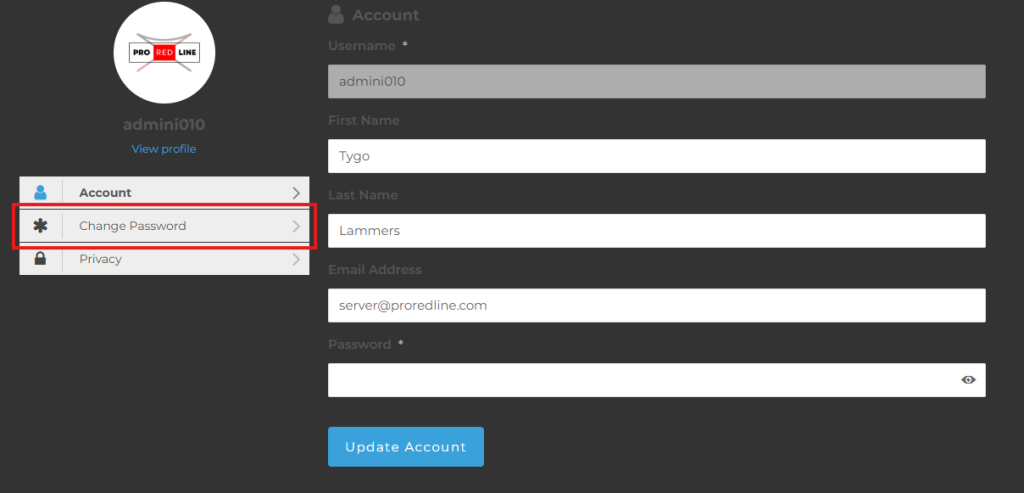Click the grayed Username field admini010

tap(656, 82)
